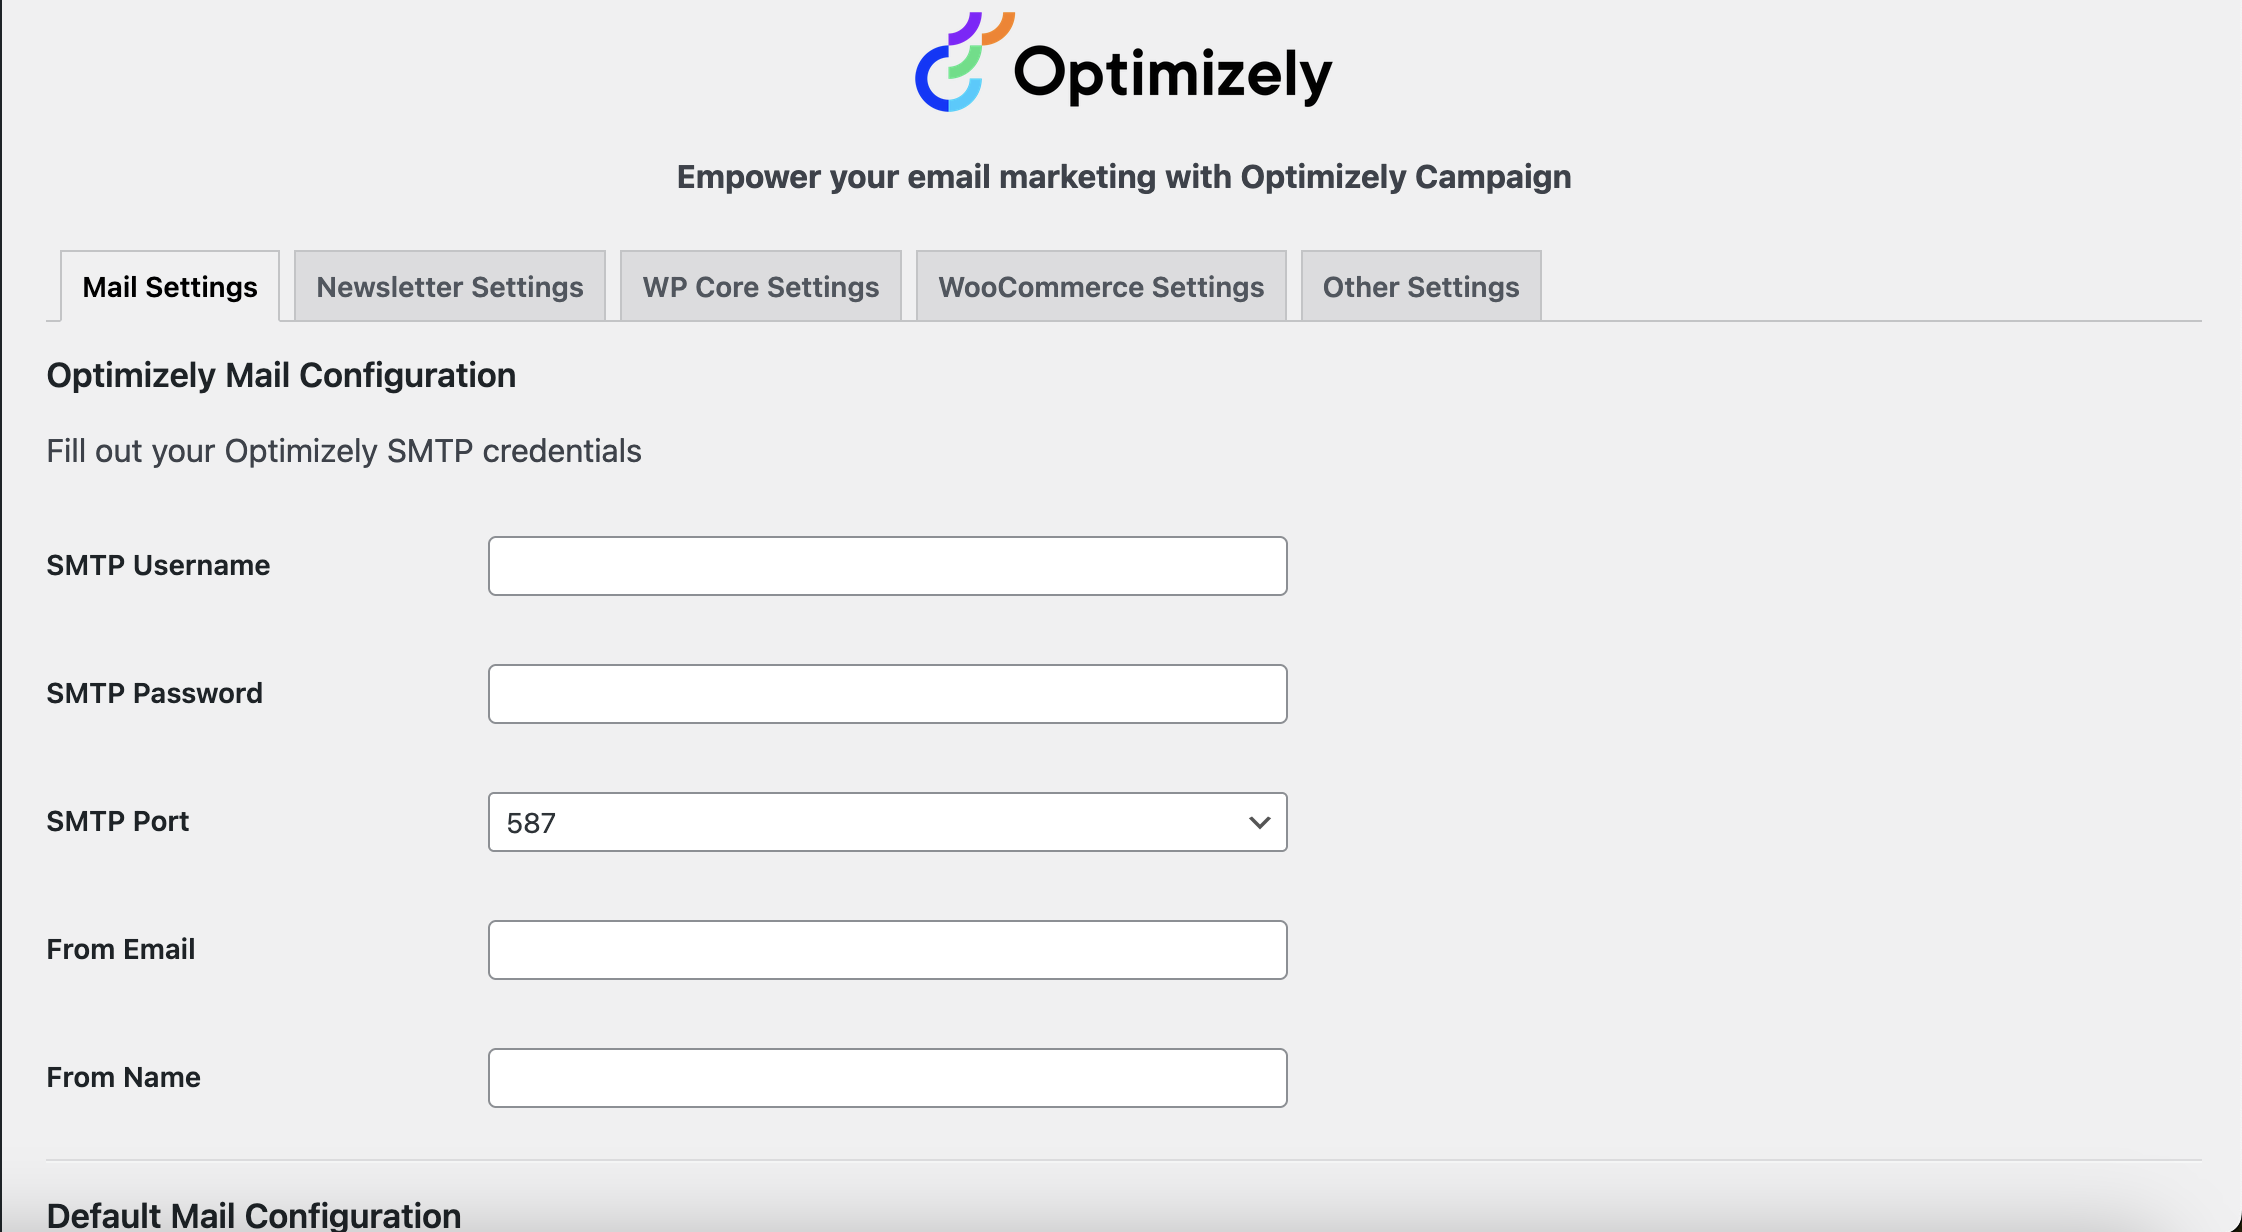Focus the SMTP Username field
This screenshot has width=2242, height=1232.
(888, 566)
